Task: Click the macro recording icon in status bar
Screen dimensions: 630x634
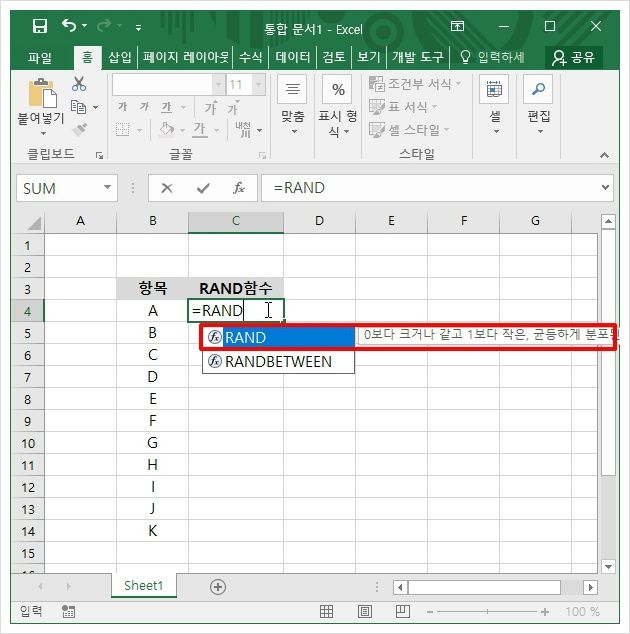Action: pyautogui.click(x=68, y=611)
